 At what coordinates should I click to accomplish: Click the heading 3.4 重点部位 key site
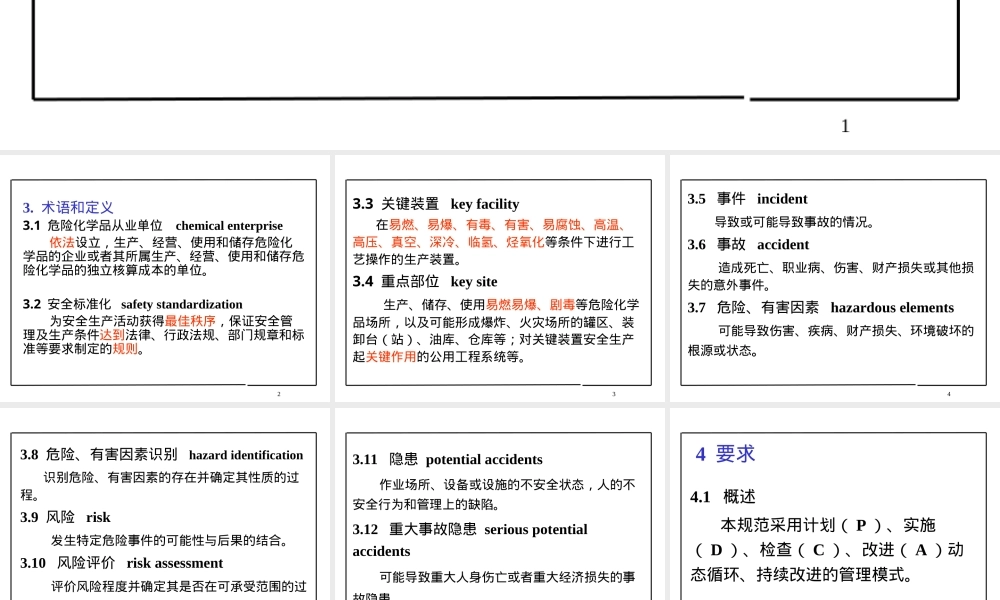pos(425,282)
